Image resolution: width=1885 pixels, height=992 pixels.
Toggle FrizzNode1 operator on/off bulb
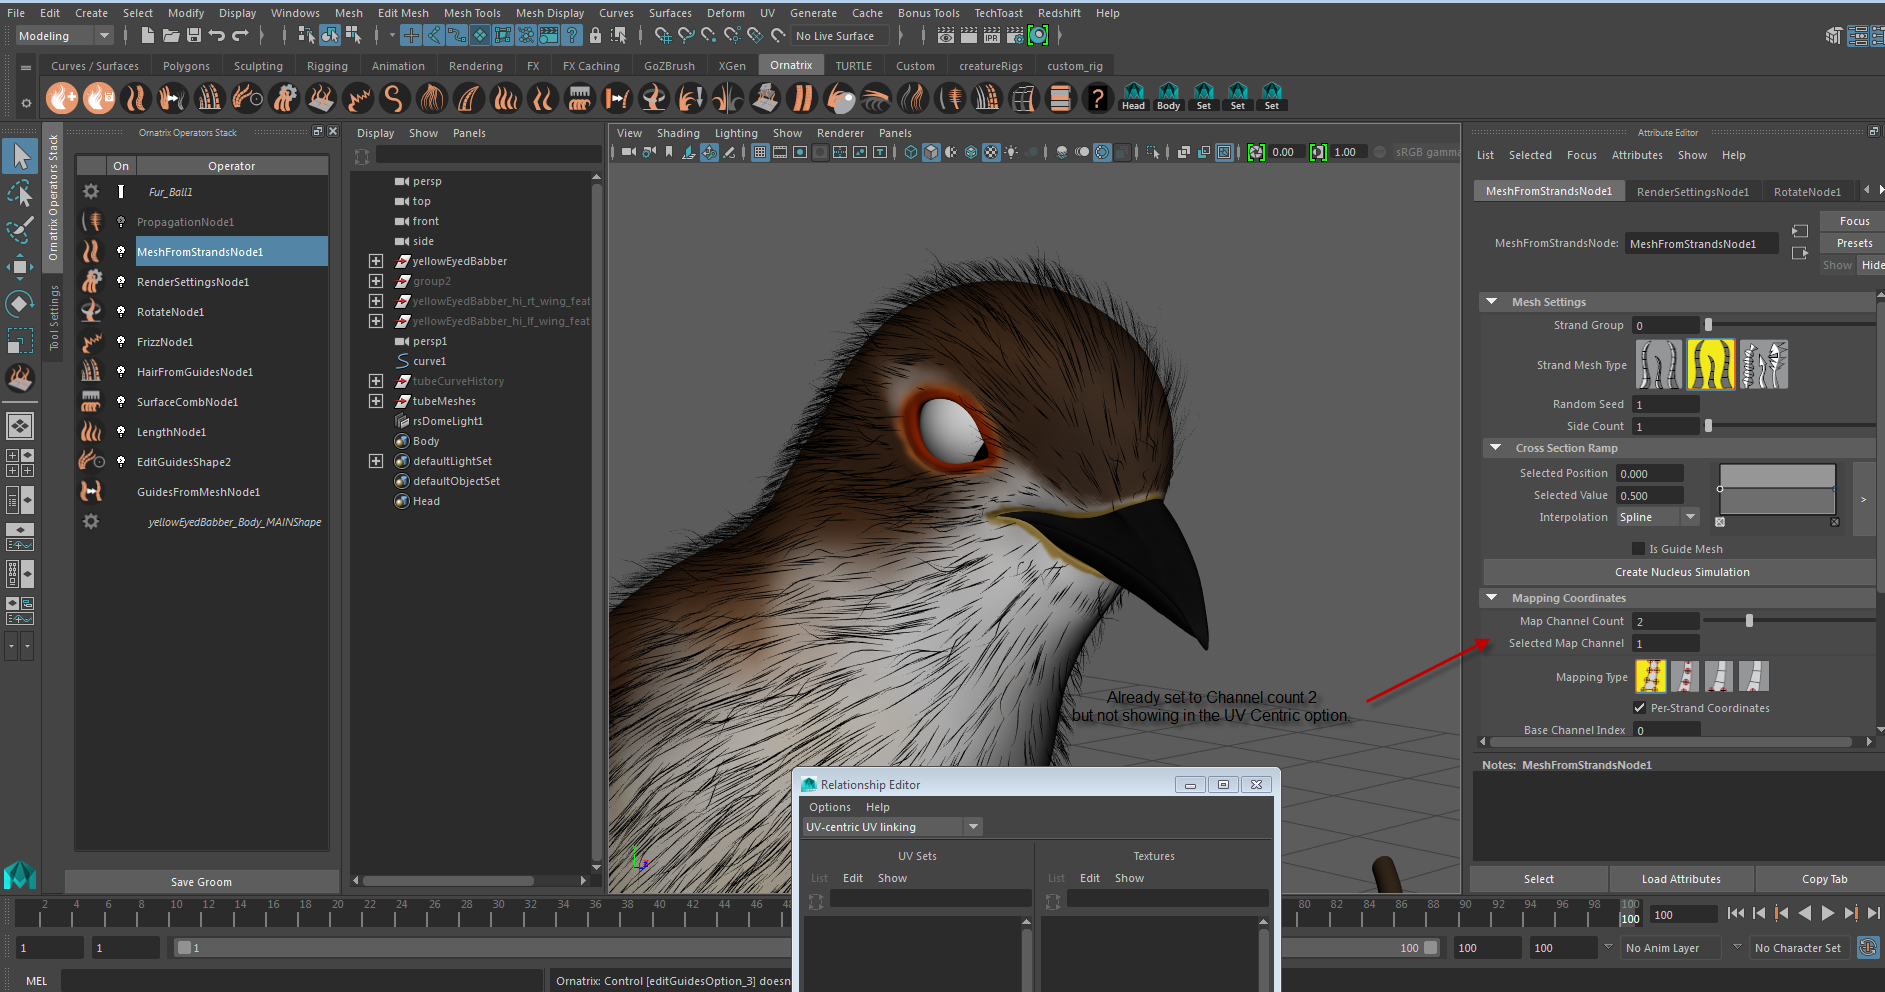[x=121, y=342]
